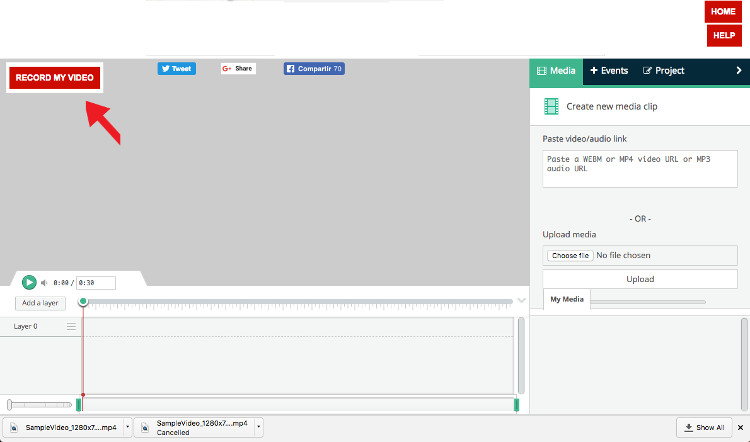Click the timeline zoom slider handle
Image resolution: width=750 pixels, height=442 pixels.
[x=10, y=405]
